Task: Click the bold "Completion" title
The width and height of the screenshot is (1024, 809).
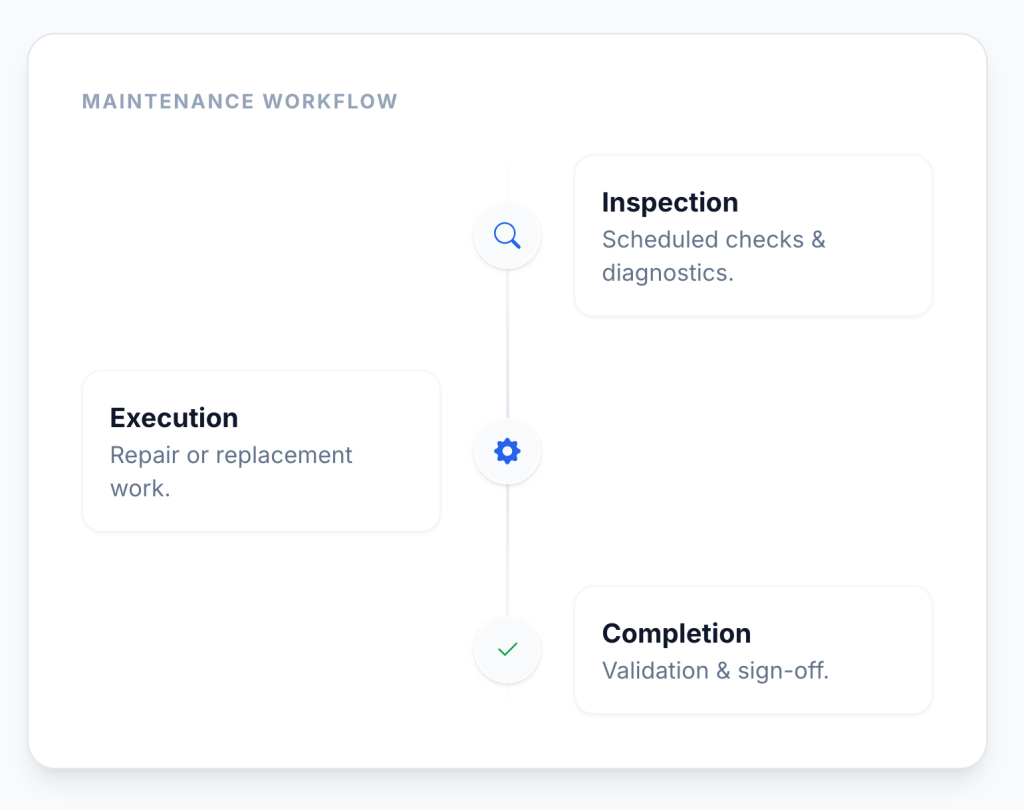Action: tap(676, 634)
